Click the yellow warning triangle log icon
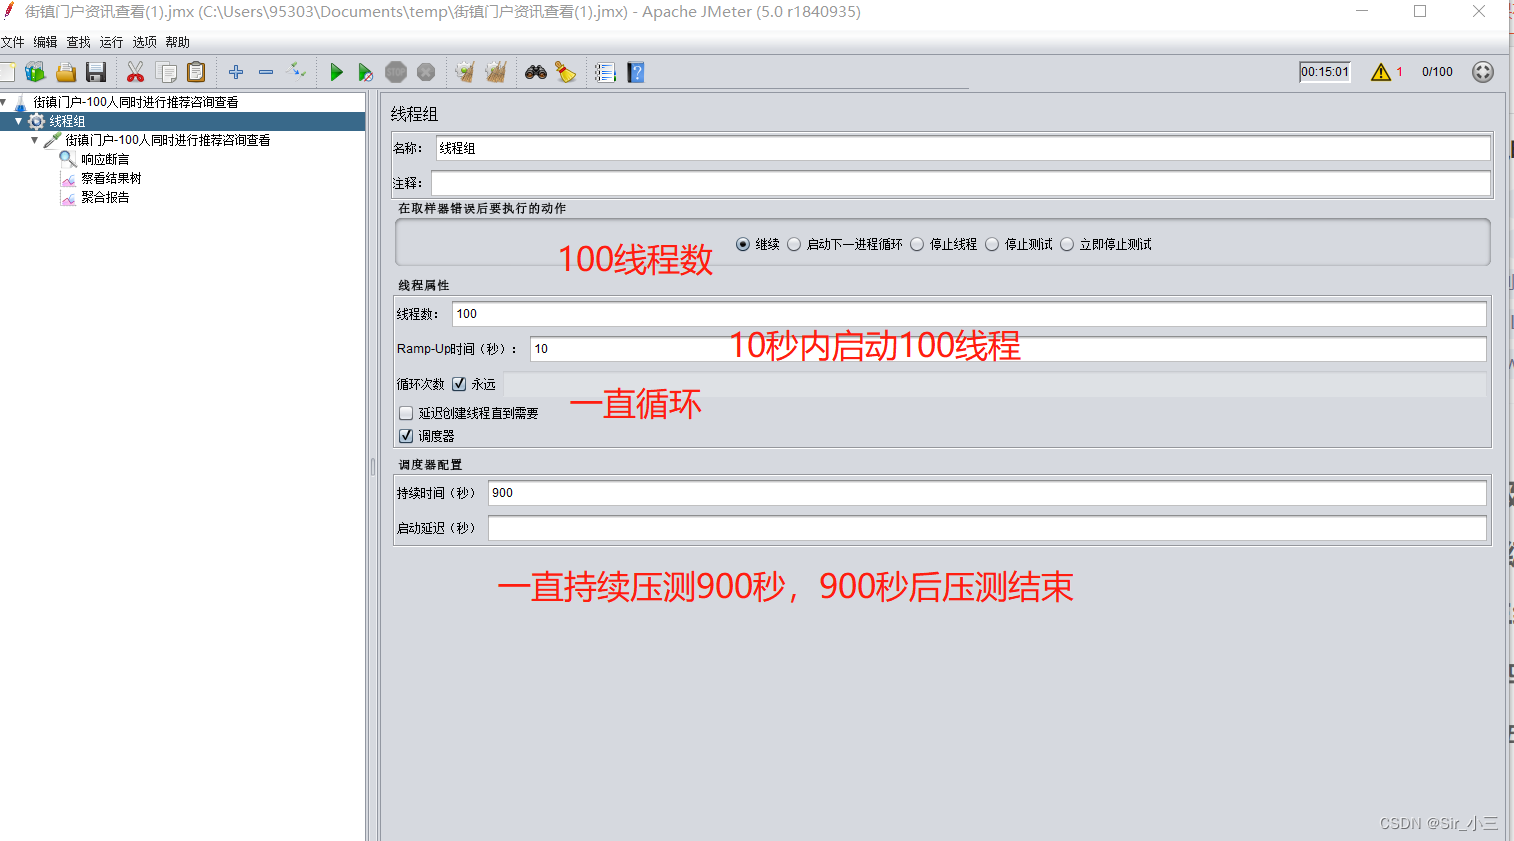This screenshot has height=841, width=1514. point(1381,72)
